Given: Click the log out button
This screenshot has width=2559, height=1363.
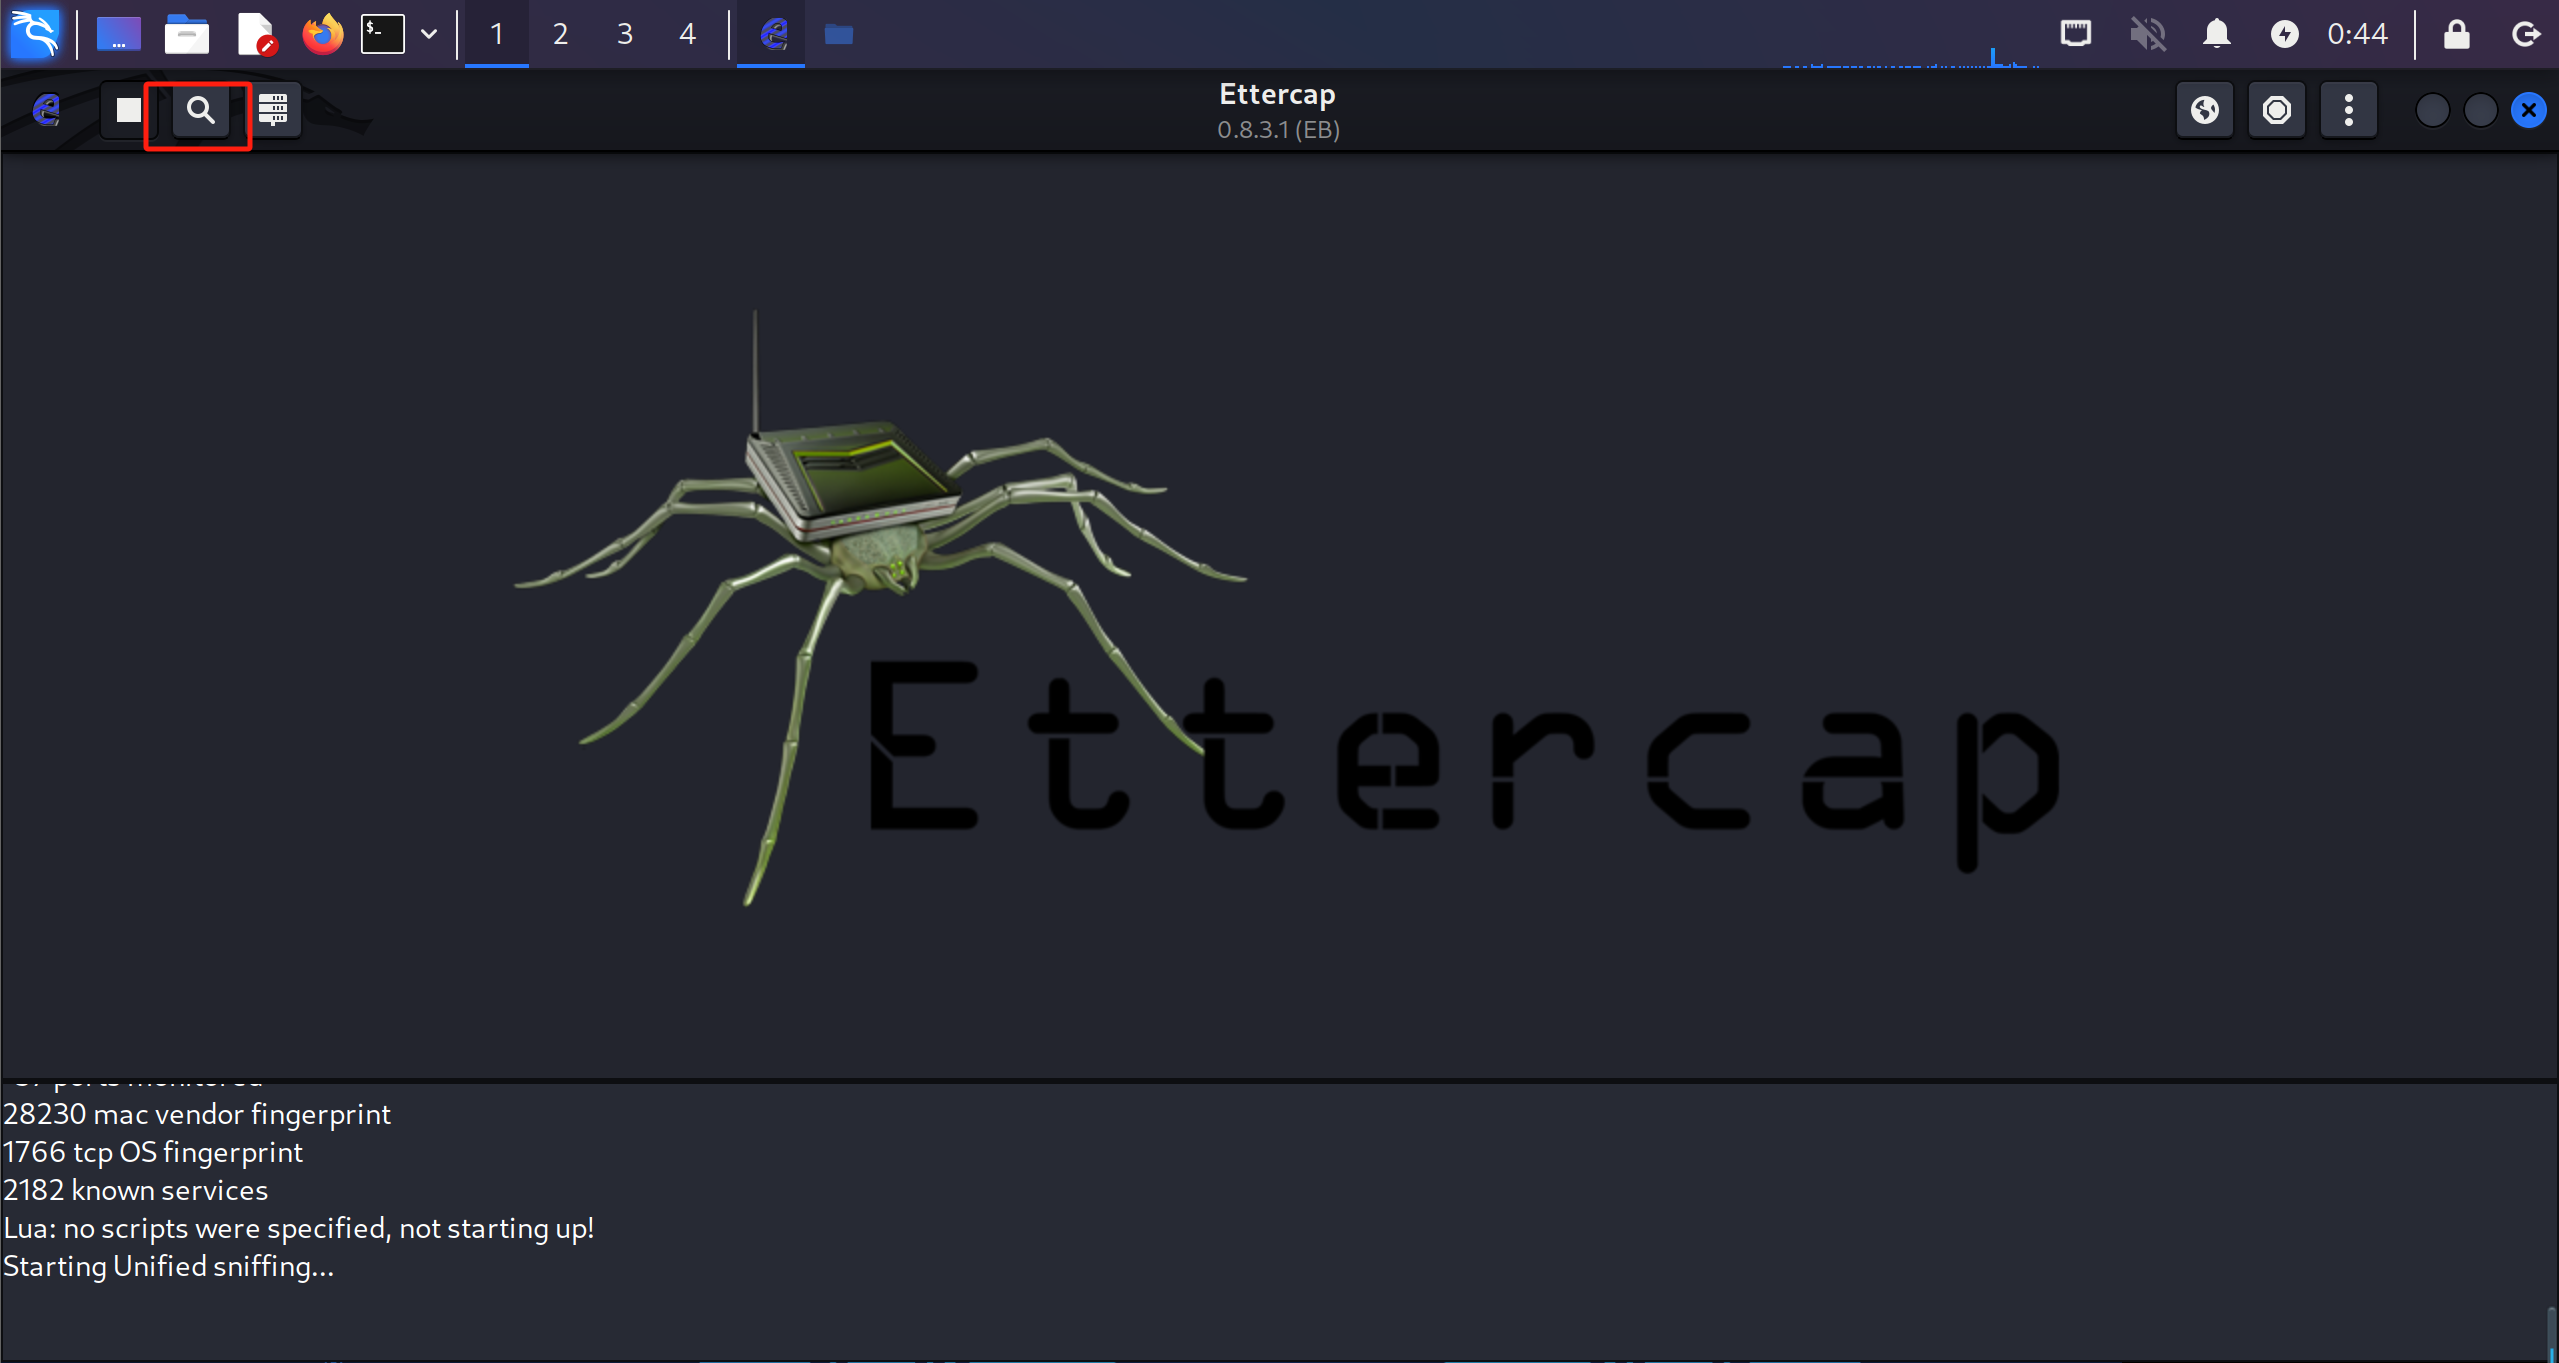Looking at the screenshot, I should tap(2526, 34).
